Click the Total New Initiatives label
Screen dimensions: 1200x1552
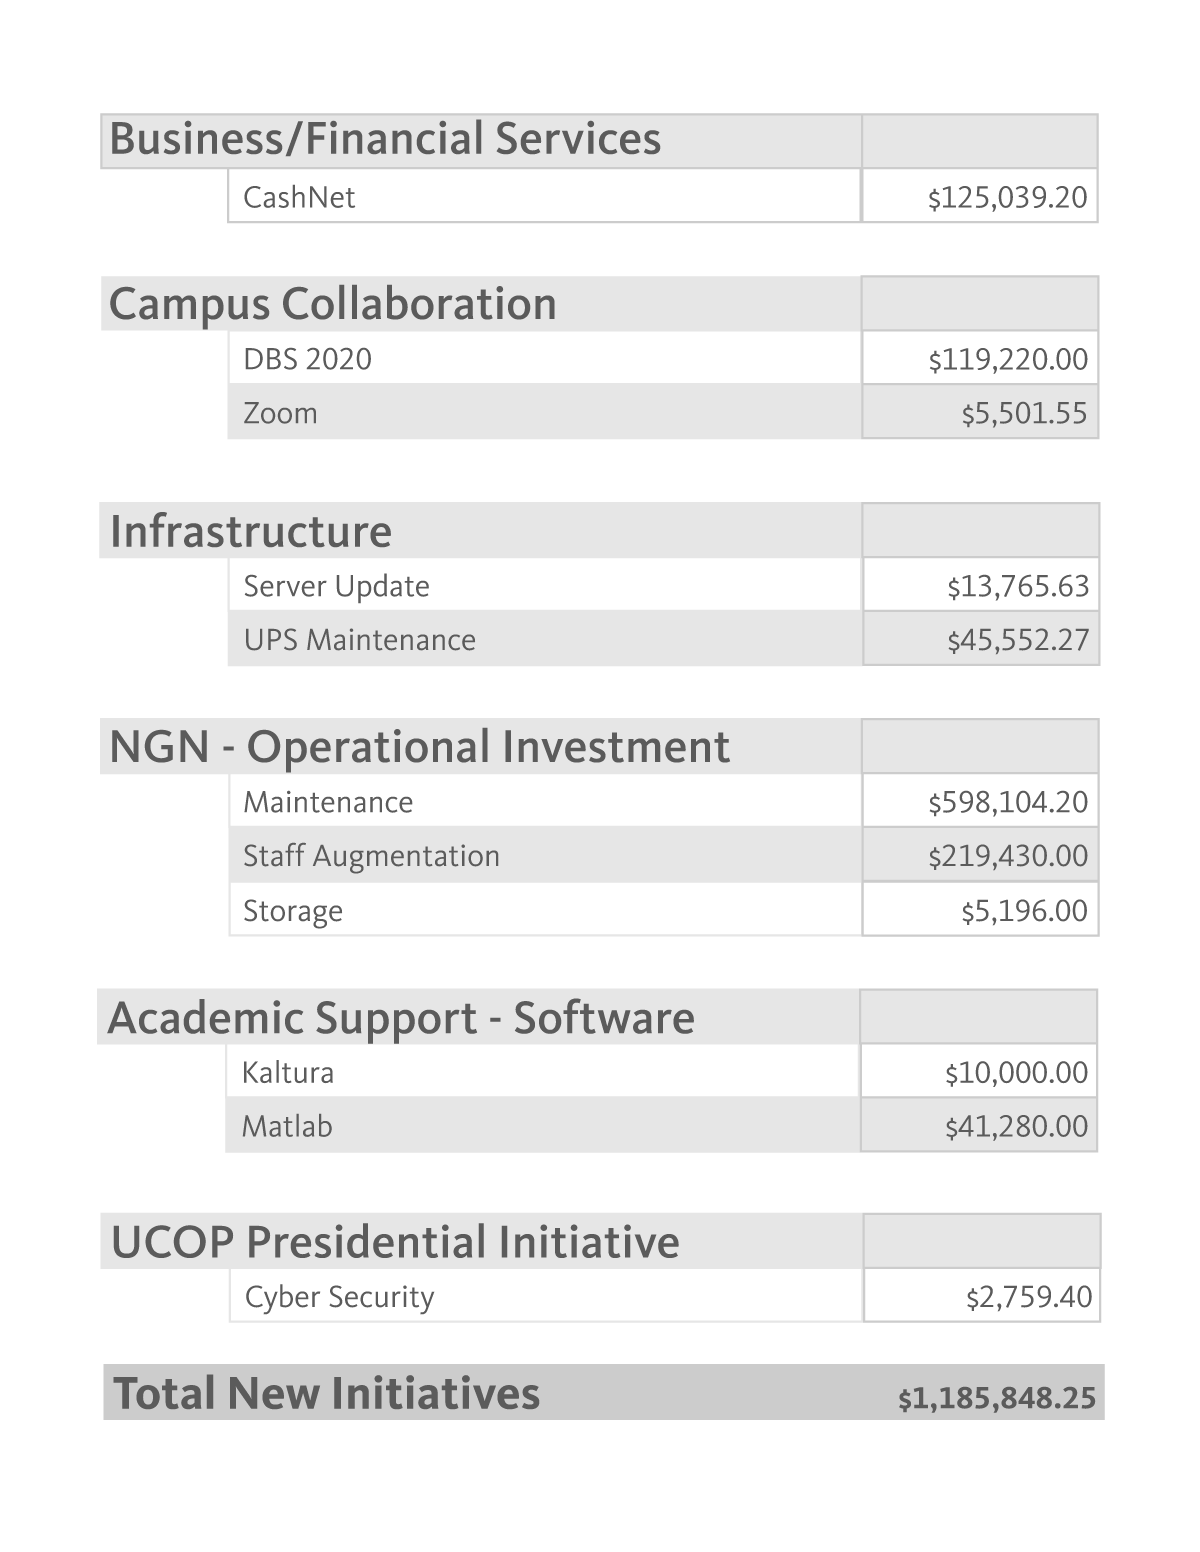tap(327, 1393)
